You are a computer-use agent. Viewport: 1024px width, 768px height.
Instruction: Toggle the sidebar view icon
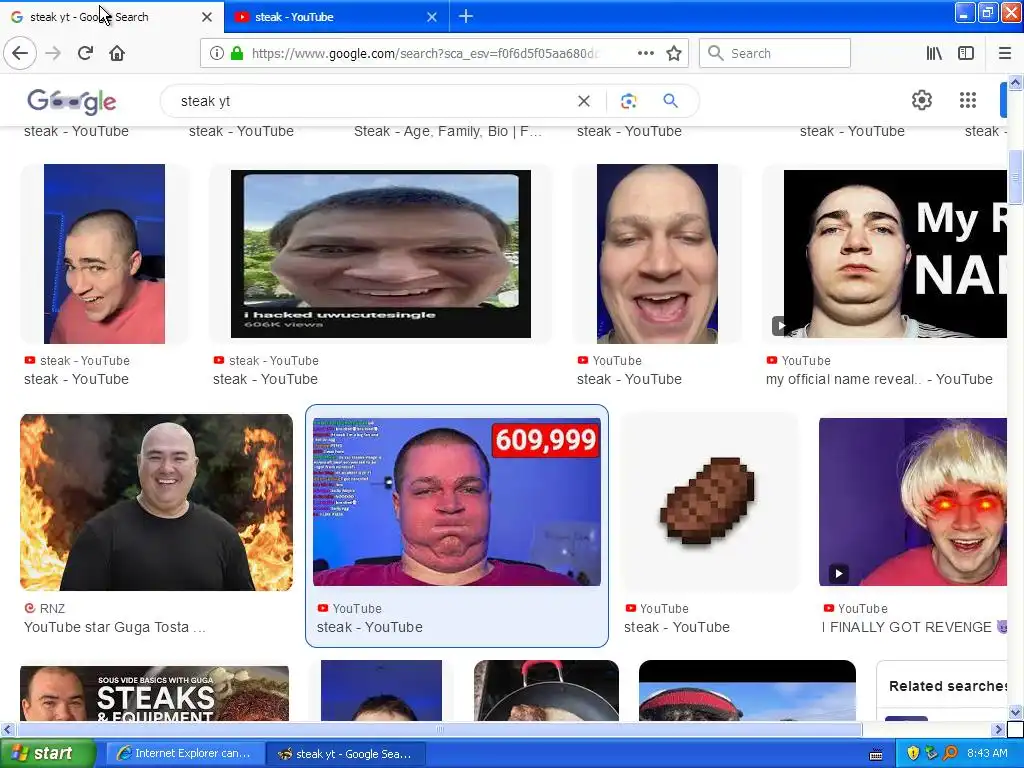[x=966, y=54]
